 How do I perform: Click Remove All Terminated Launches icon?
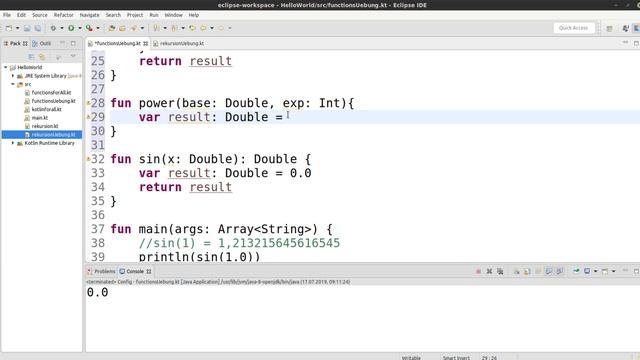click(x=500, y=271)
